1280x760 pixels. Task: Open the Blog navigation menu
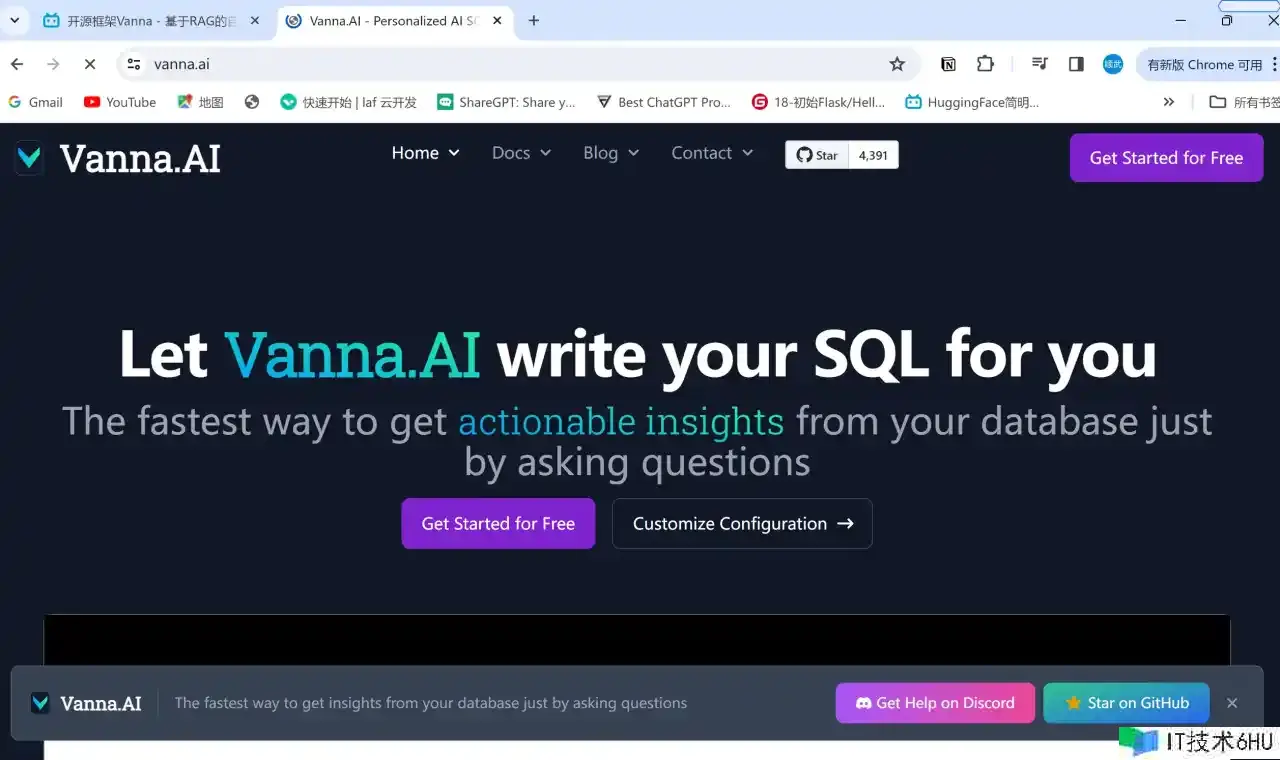coord(611,153)
